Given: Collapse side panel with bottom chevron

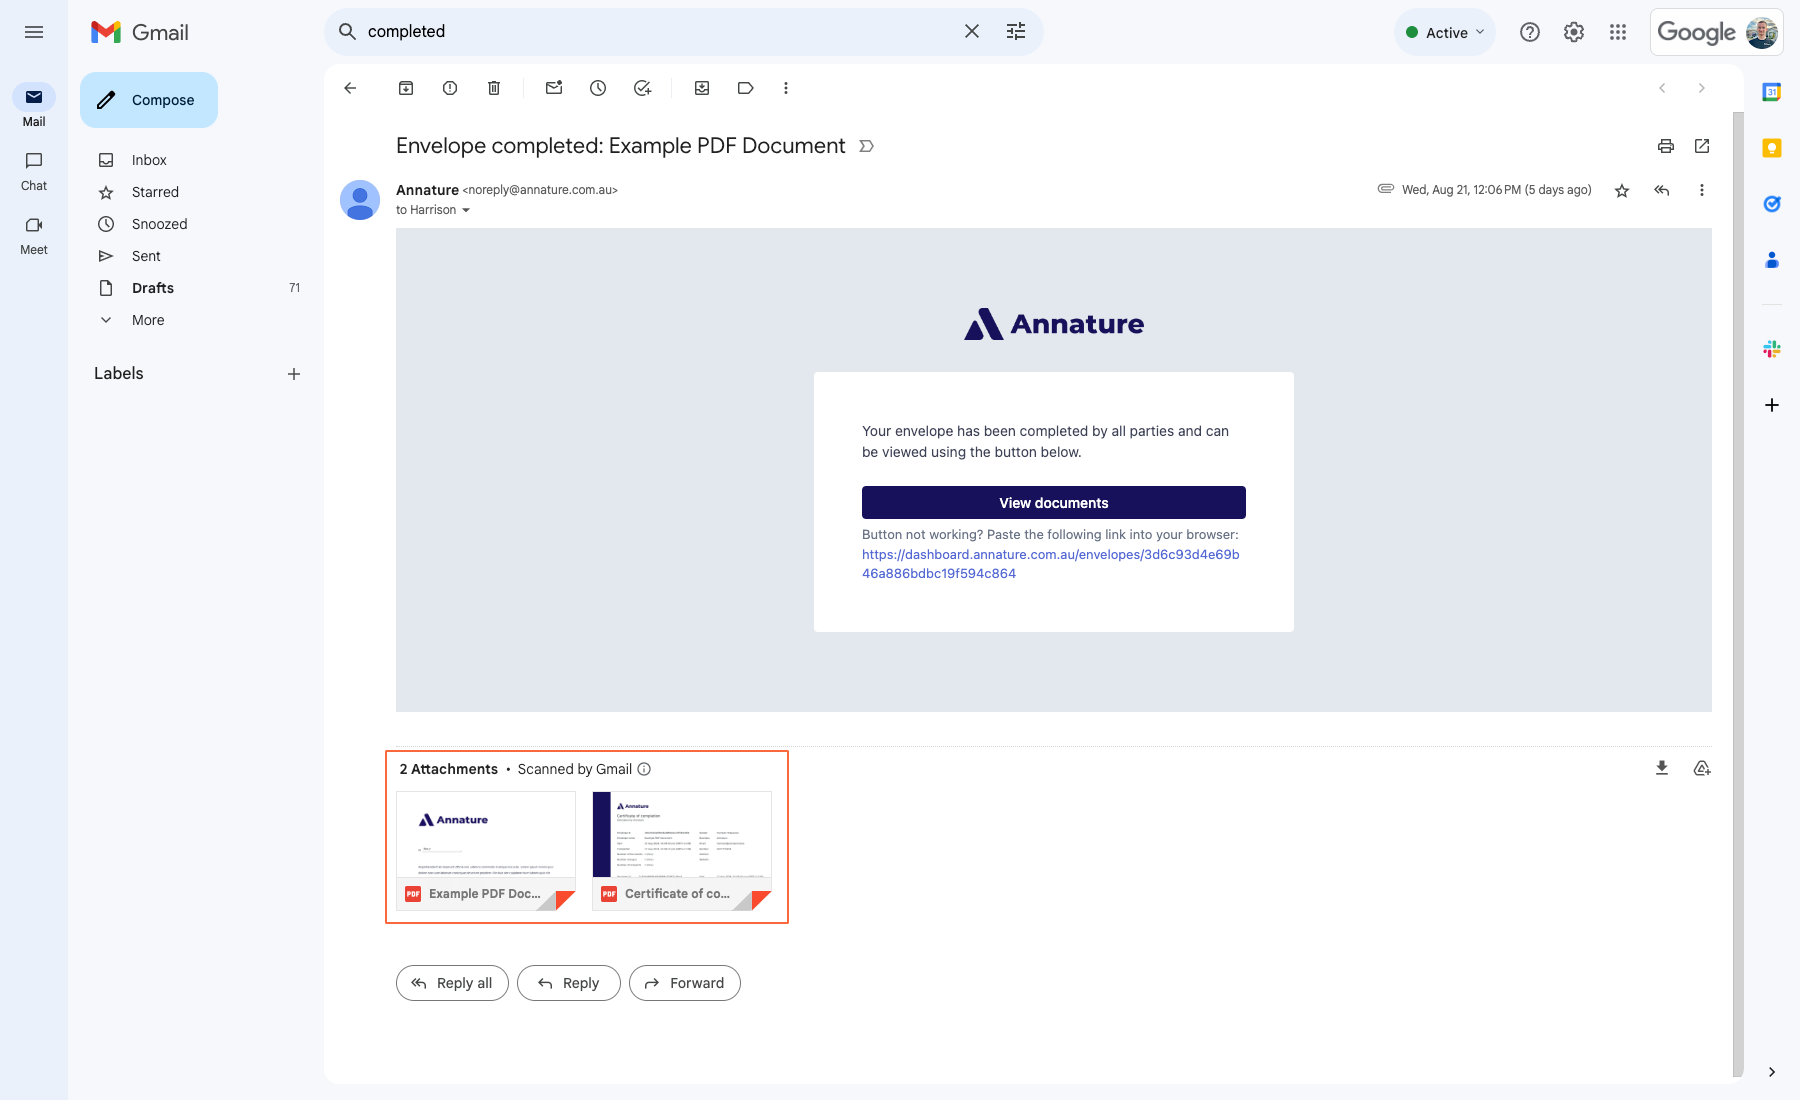Looking at the screenshot, I should click(x=1772, y=1072).
